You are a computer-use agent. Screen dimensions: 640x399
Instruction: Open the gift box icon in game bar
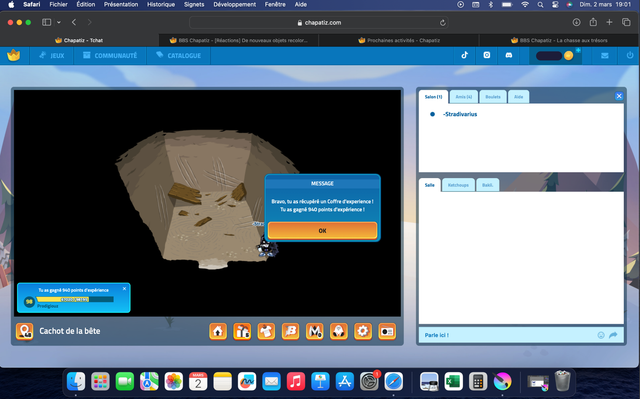pos(242,331)
